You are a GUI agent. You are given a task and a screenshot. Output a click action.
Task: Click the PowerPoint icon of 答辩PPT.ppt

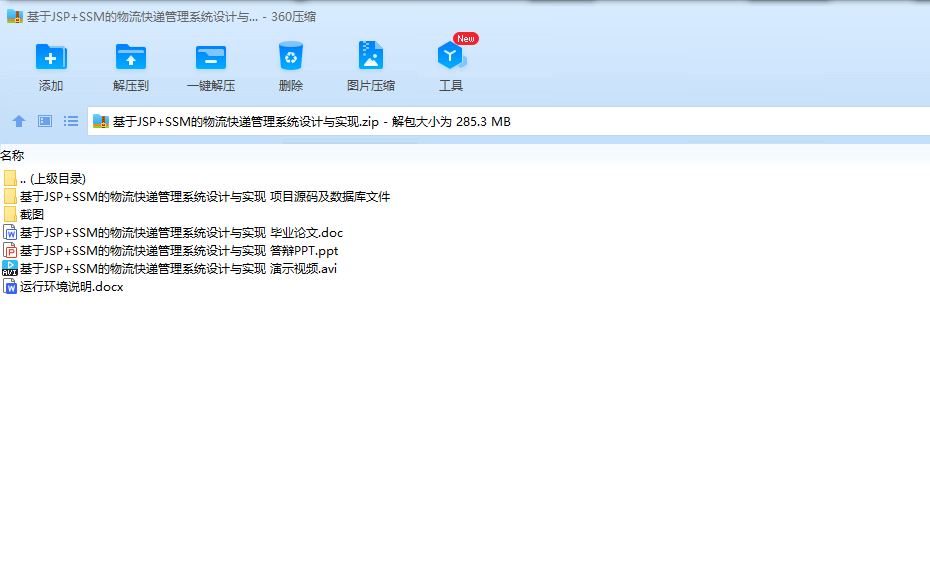[x=10, y=250]
